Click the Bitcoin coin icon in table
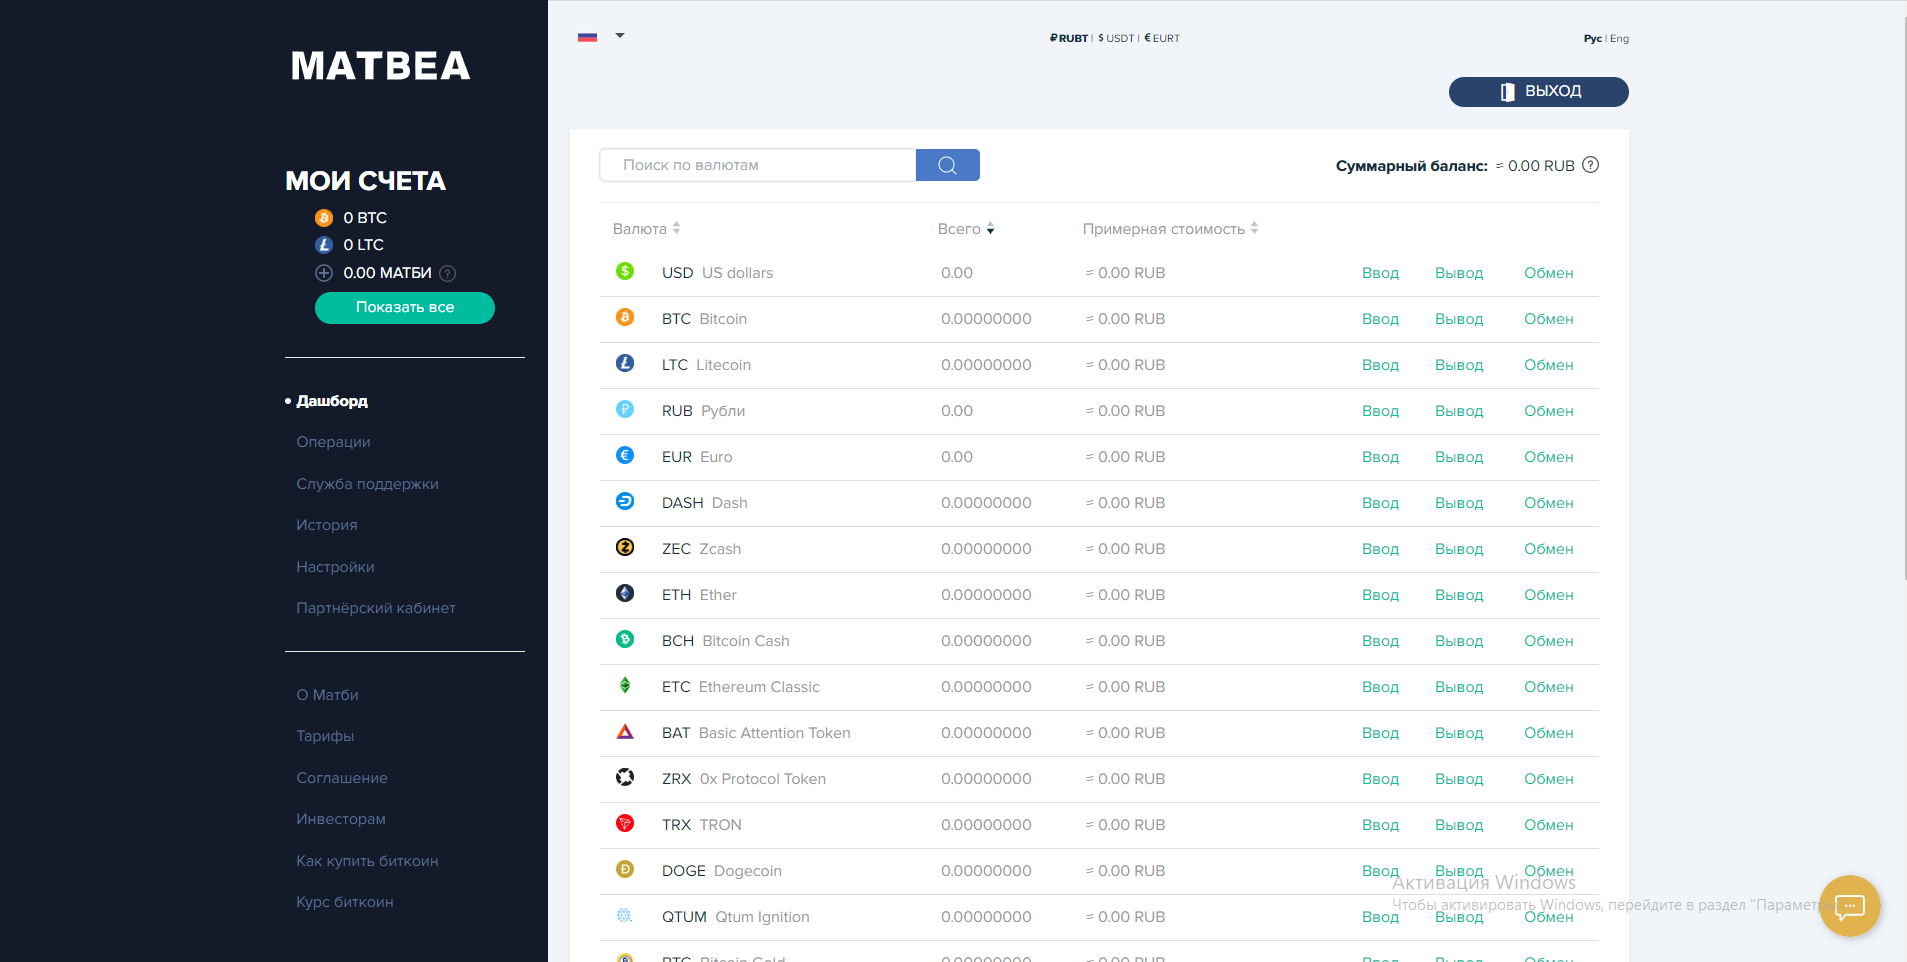 tap(625, 317)
